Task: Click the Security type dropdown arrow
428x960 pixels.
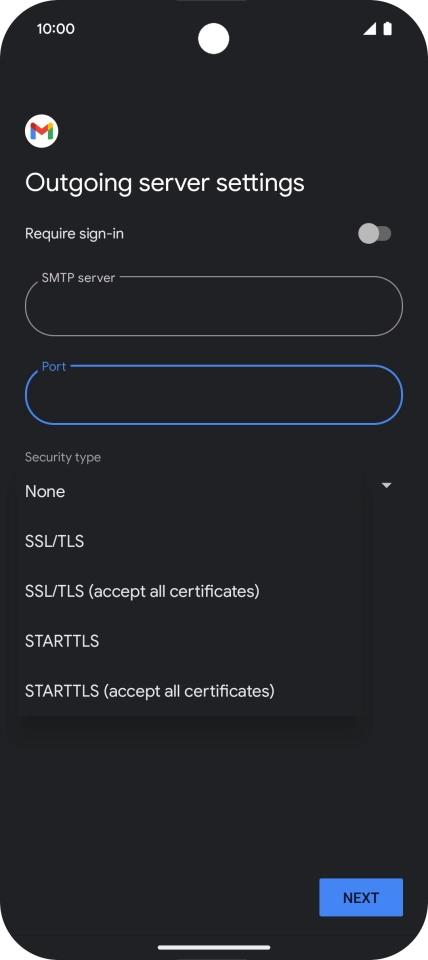Action: (x=386, y=486)
